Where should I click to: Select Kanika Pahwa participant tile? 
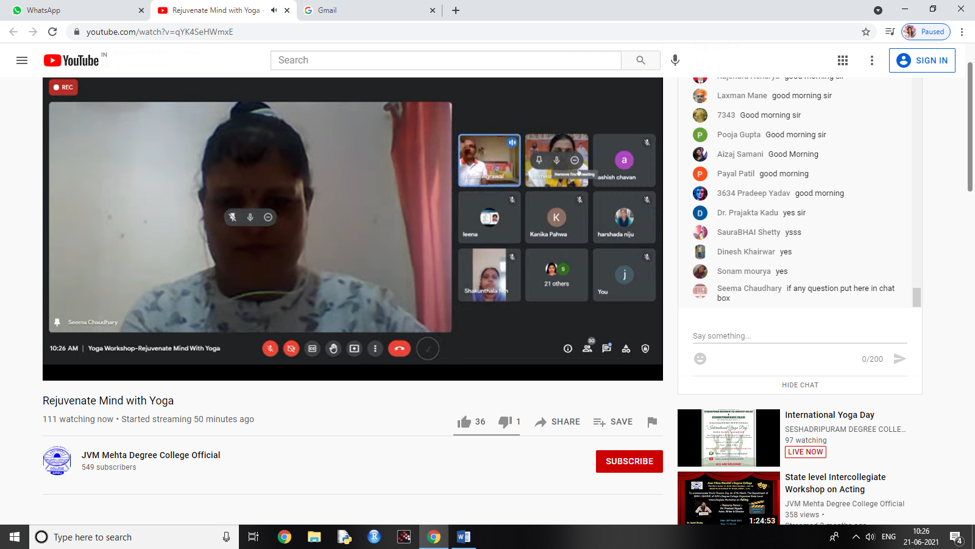557,218
